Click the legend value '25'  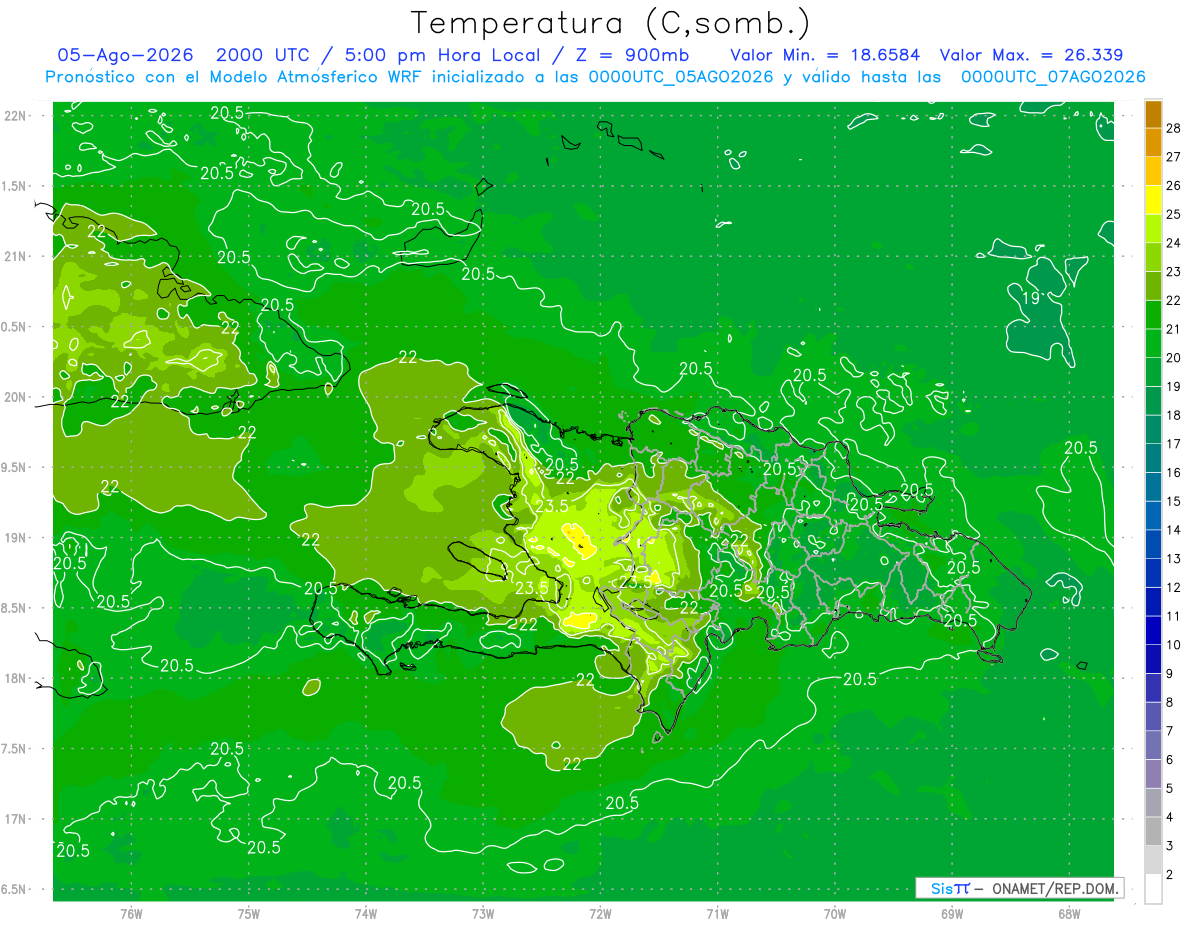tap(1174, 214)
